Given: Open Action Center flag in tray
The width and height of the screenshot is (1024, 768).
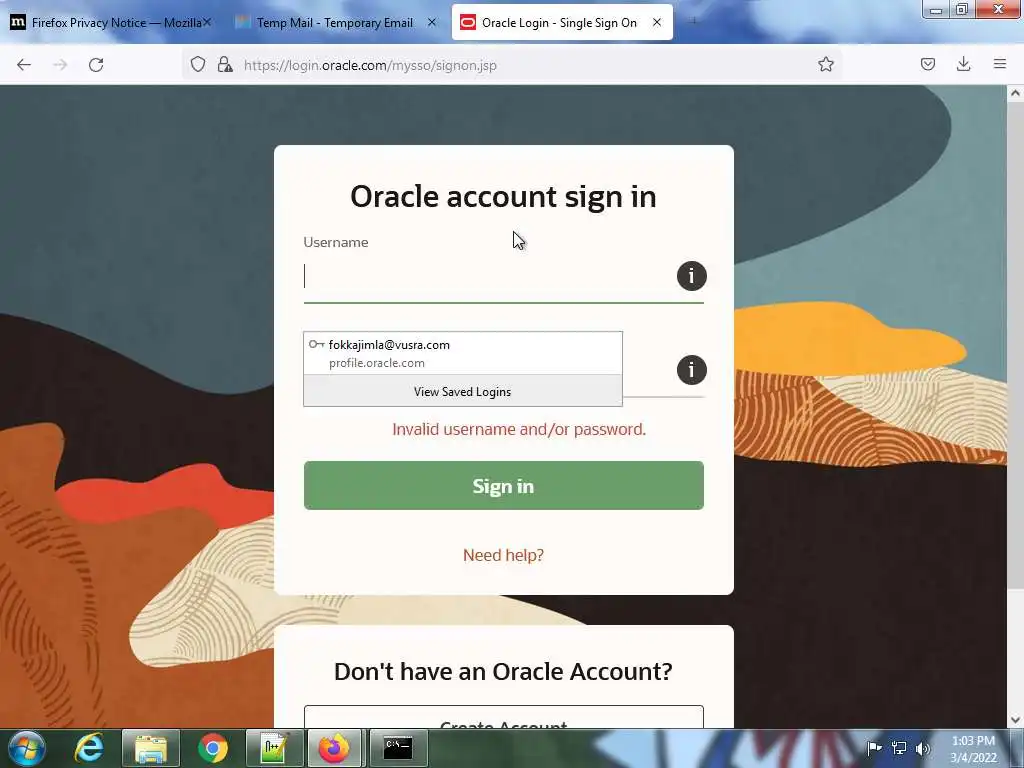Looking at the screenshot, I should pyautogui.click(x=874, y=748).
